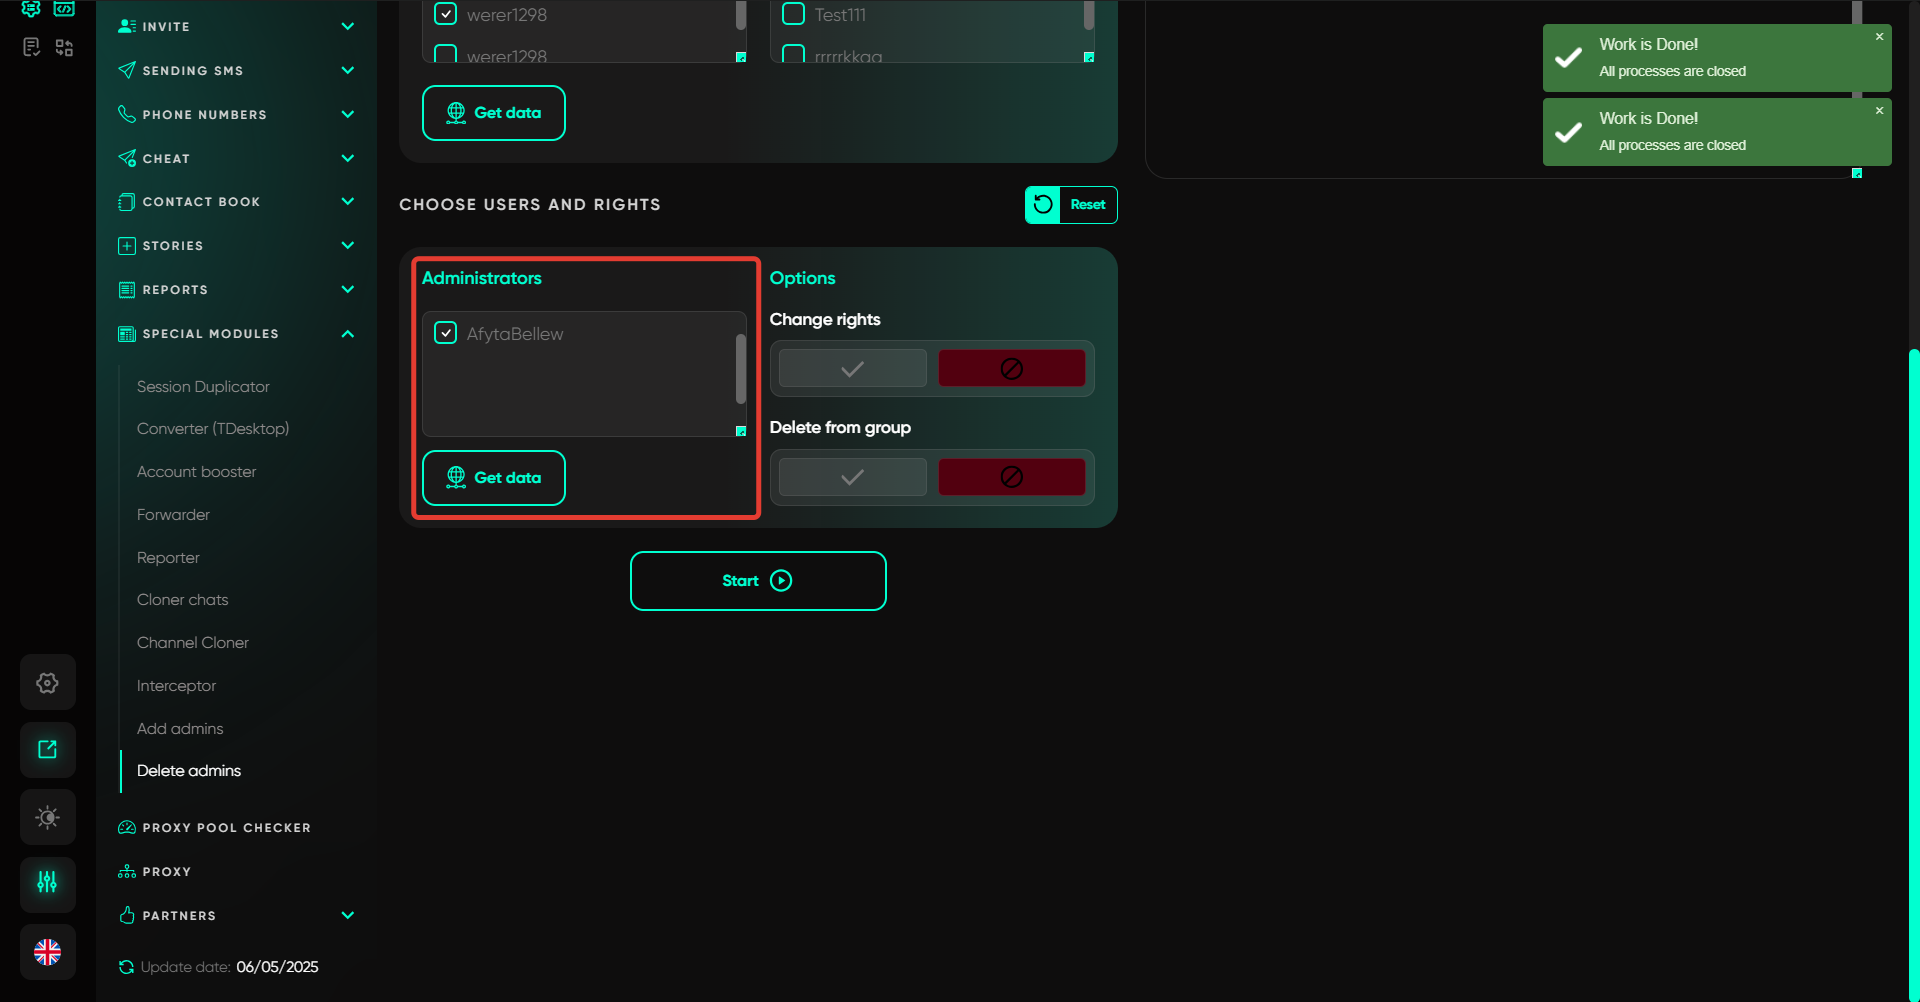Collapse the Special Modules section

point(347,334)
